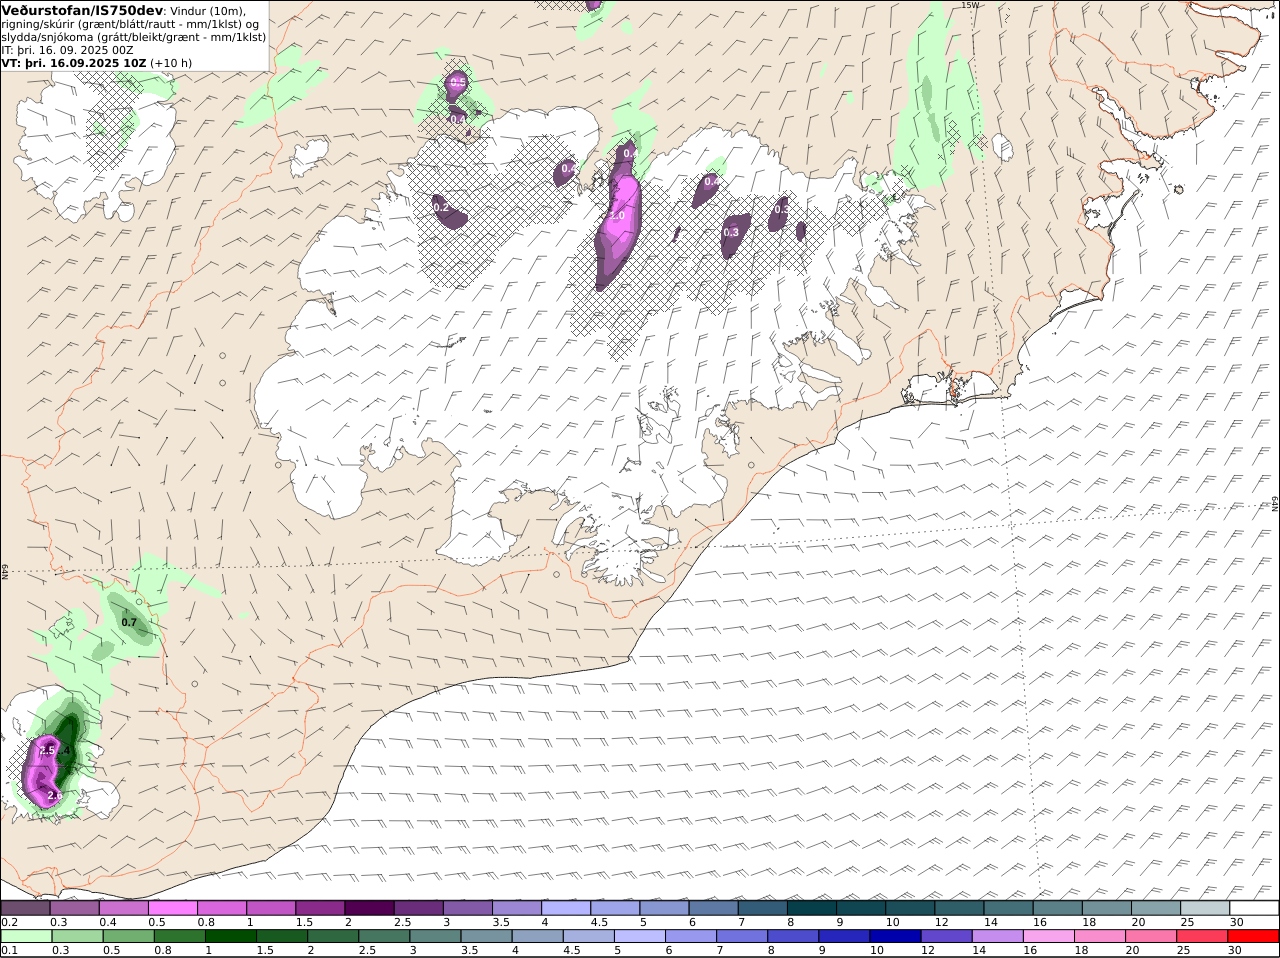Click the 0.1 label under the bottom legend row

point(9,950)
